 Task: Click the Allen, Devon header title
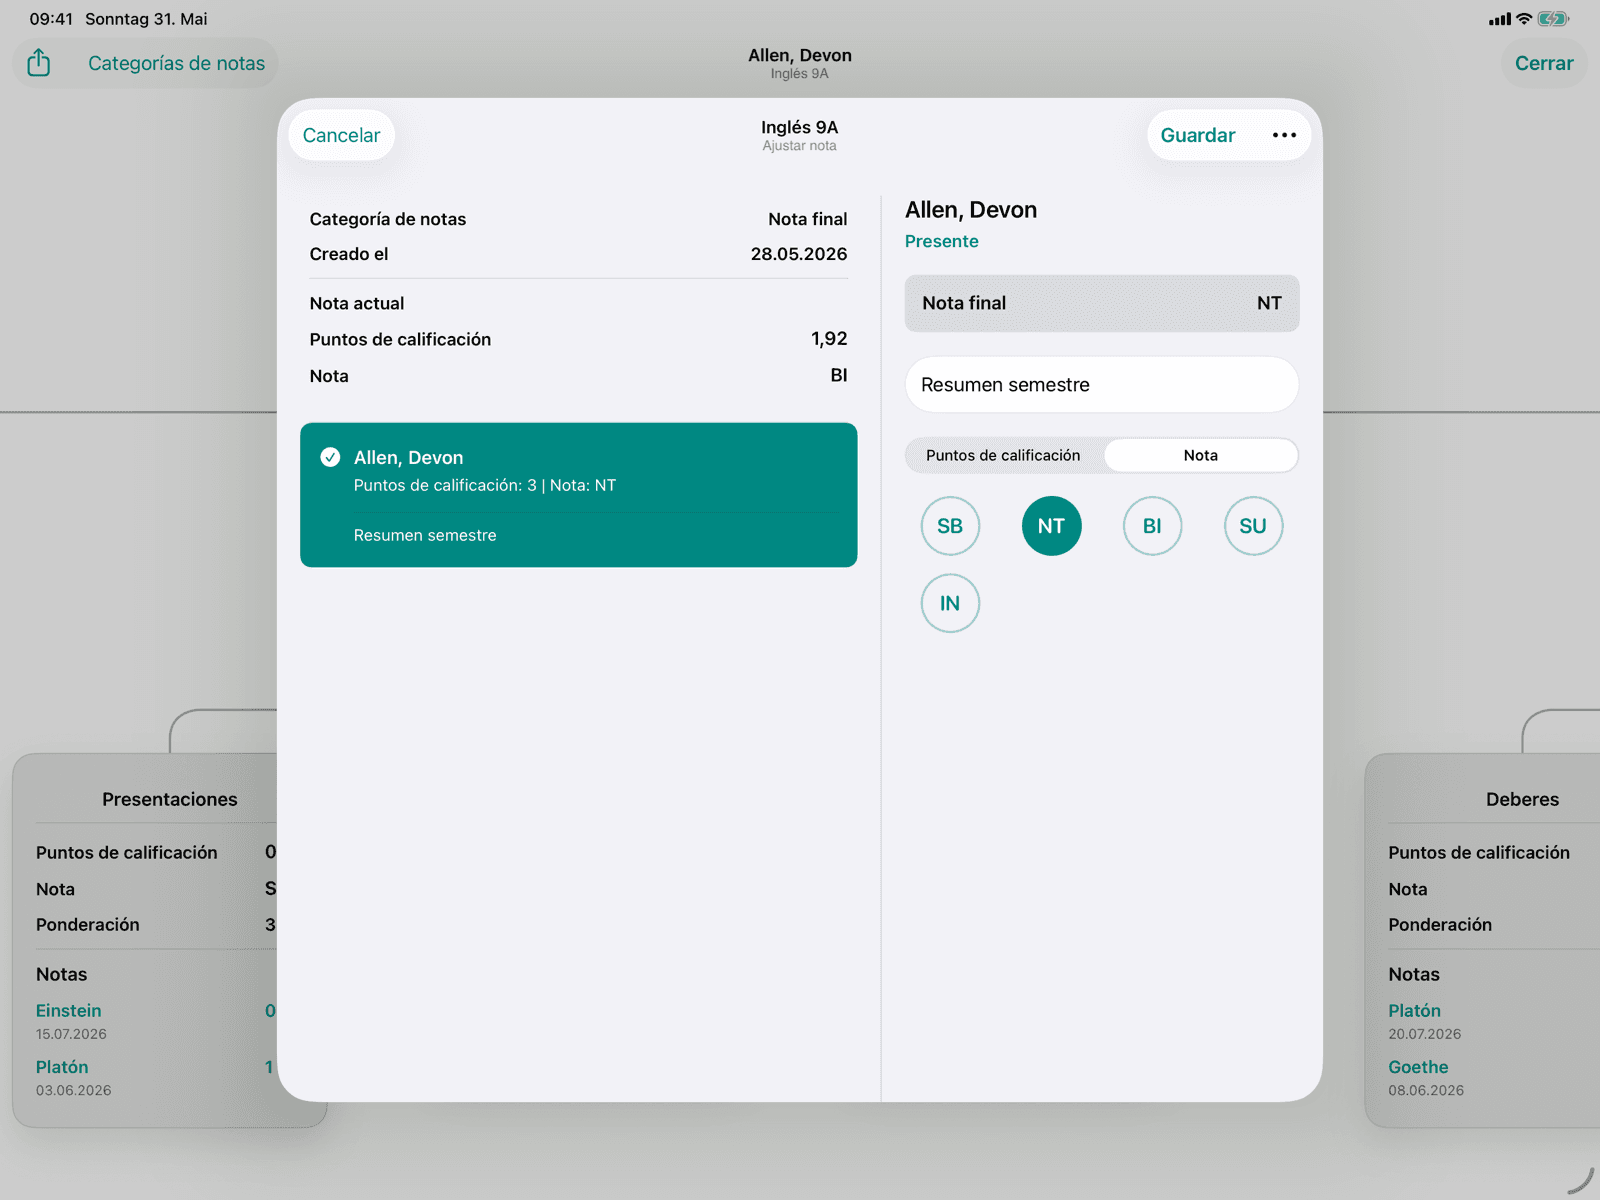800,55
